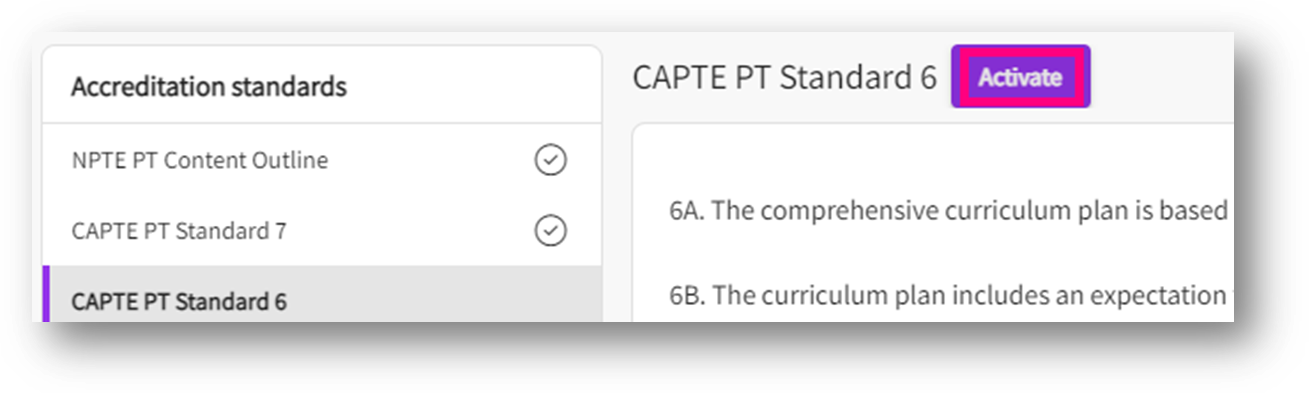Viewport: 1309px width, 393px height.
Task: Click the CAPTE PT Standard 6 page heading
Action: tap(785, 77)
